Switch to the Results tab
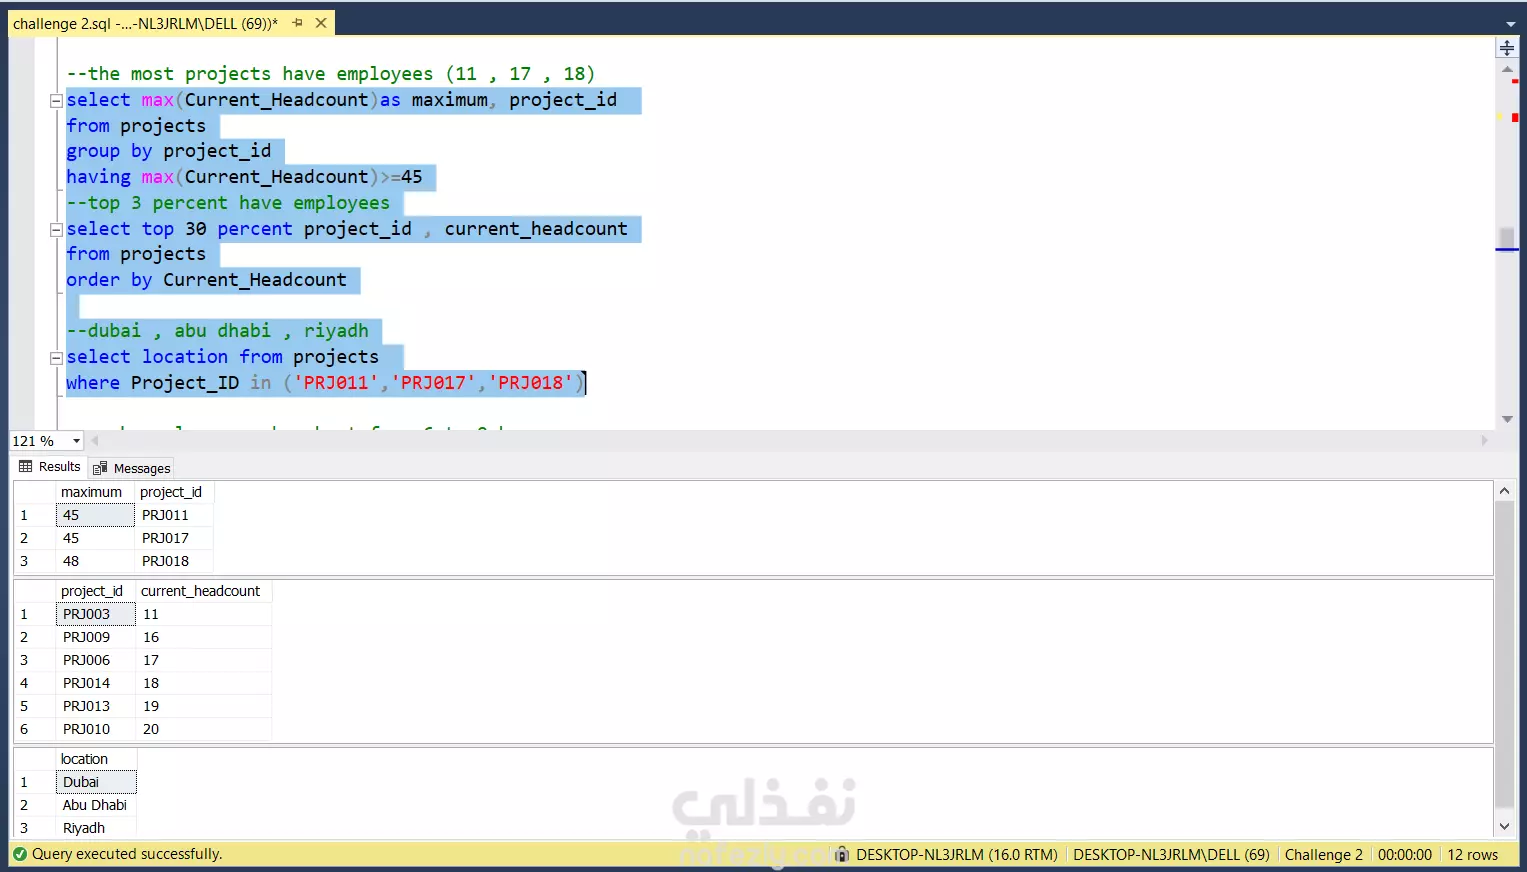1527x872 pixels. (x=50, y=467)
